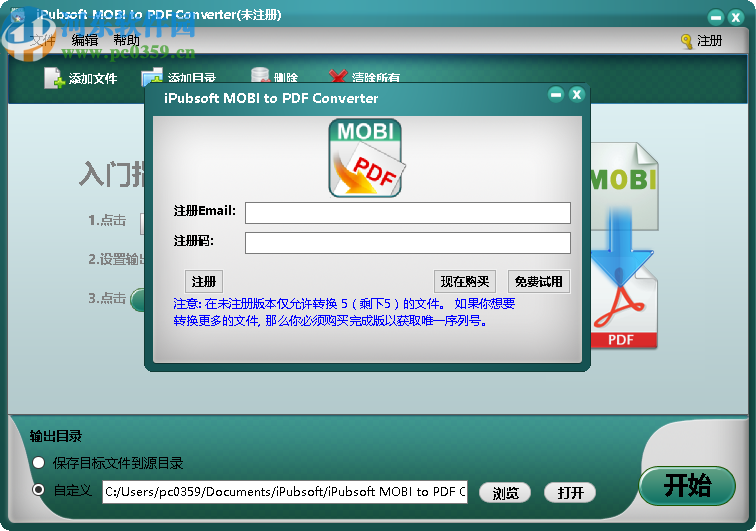
Task: Open the 文件 menu
Action: (42, 41)
